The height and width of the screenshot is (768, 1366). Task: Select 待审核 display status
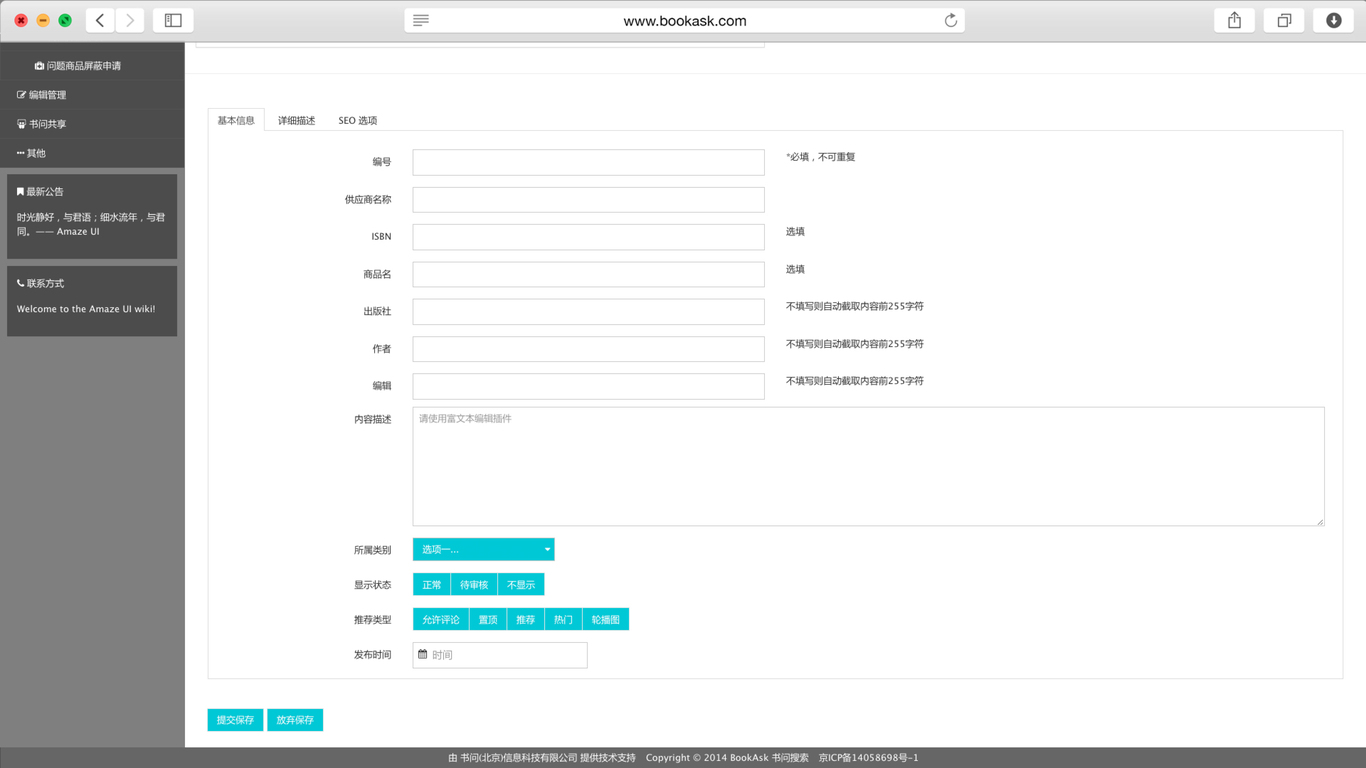coord(474,585)
